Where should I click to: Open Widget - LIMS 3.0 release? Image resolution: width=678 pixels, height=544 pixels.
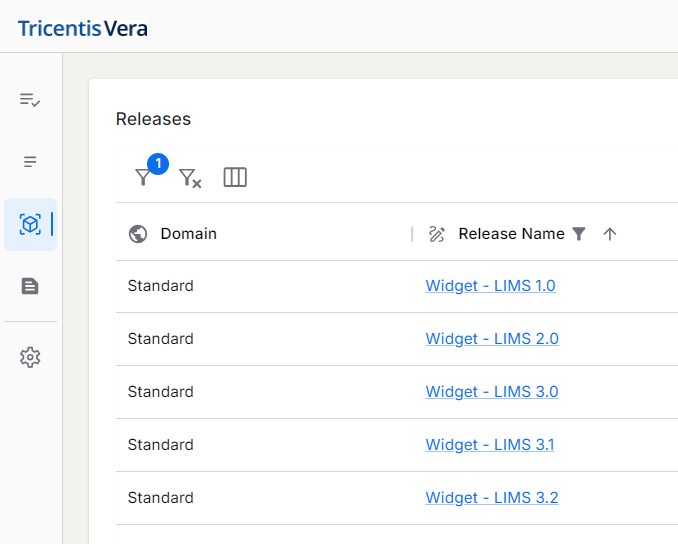492,392
